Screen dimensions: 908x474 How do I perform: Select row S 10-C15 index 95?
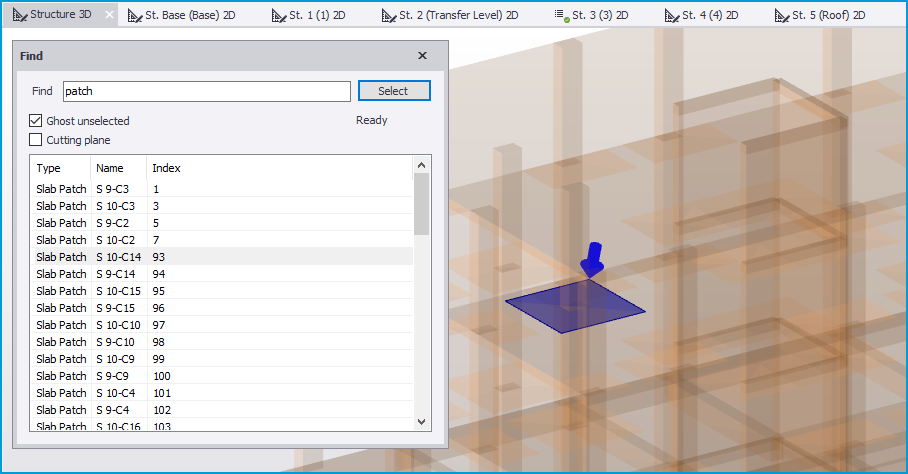222,291
